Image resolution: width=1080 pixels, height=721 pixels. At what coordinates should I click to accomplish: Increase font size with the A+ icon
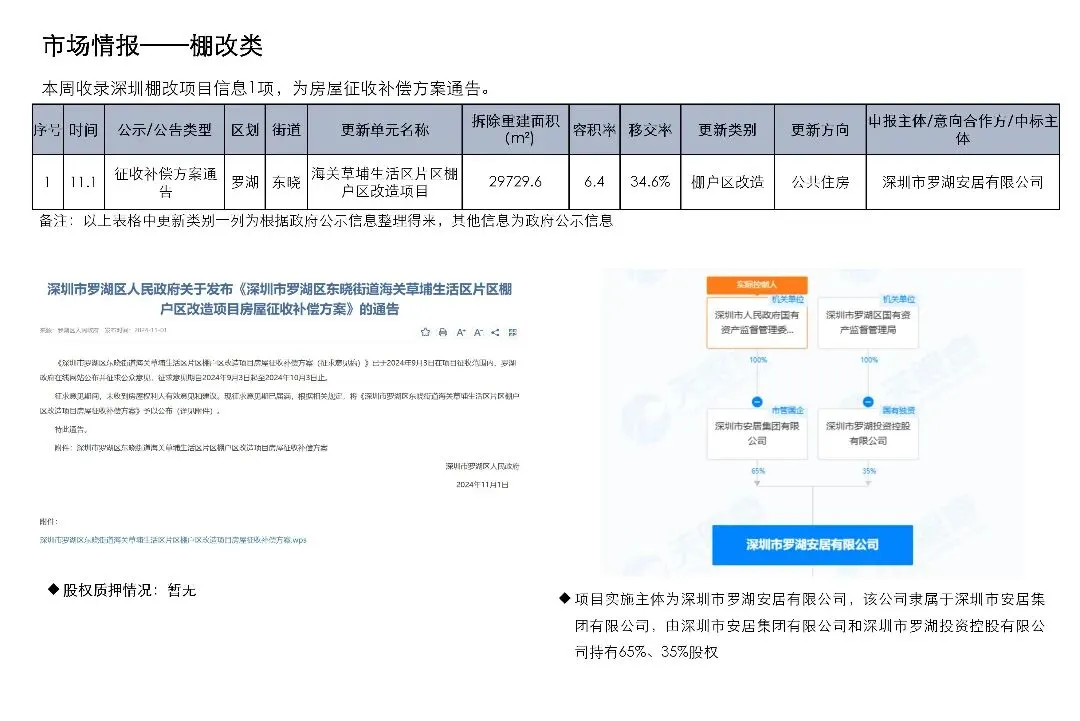(x=461, y=332)
